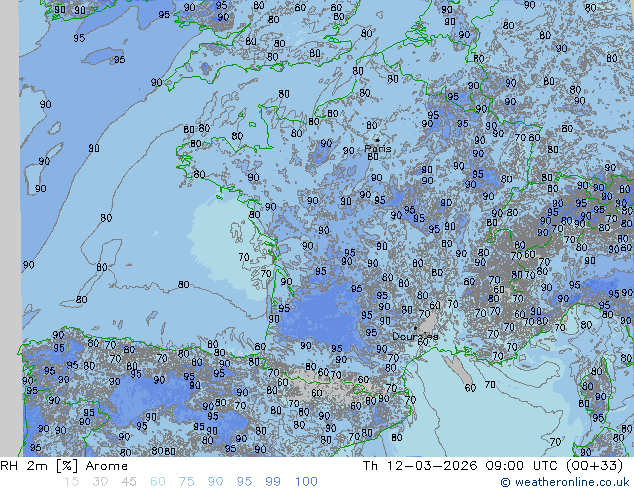
Task: Click legend value 75
Action: coord(187,482)
